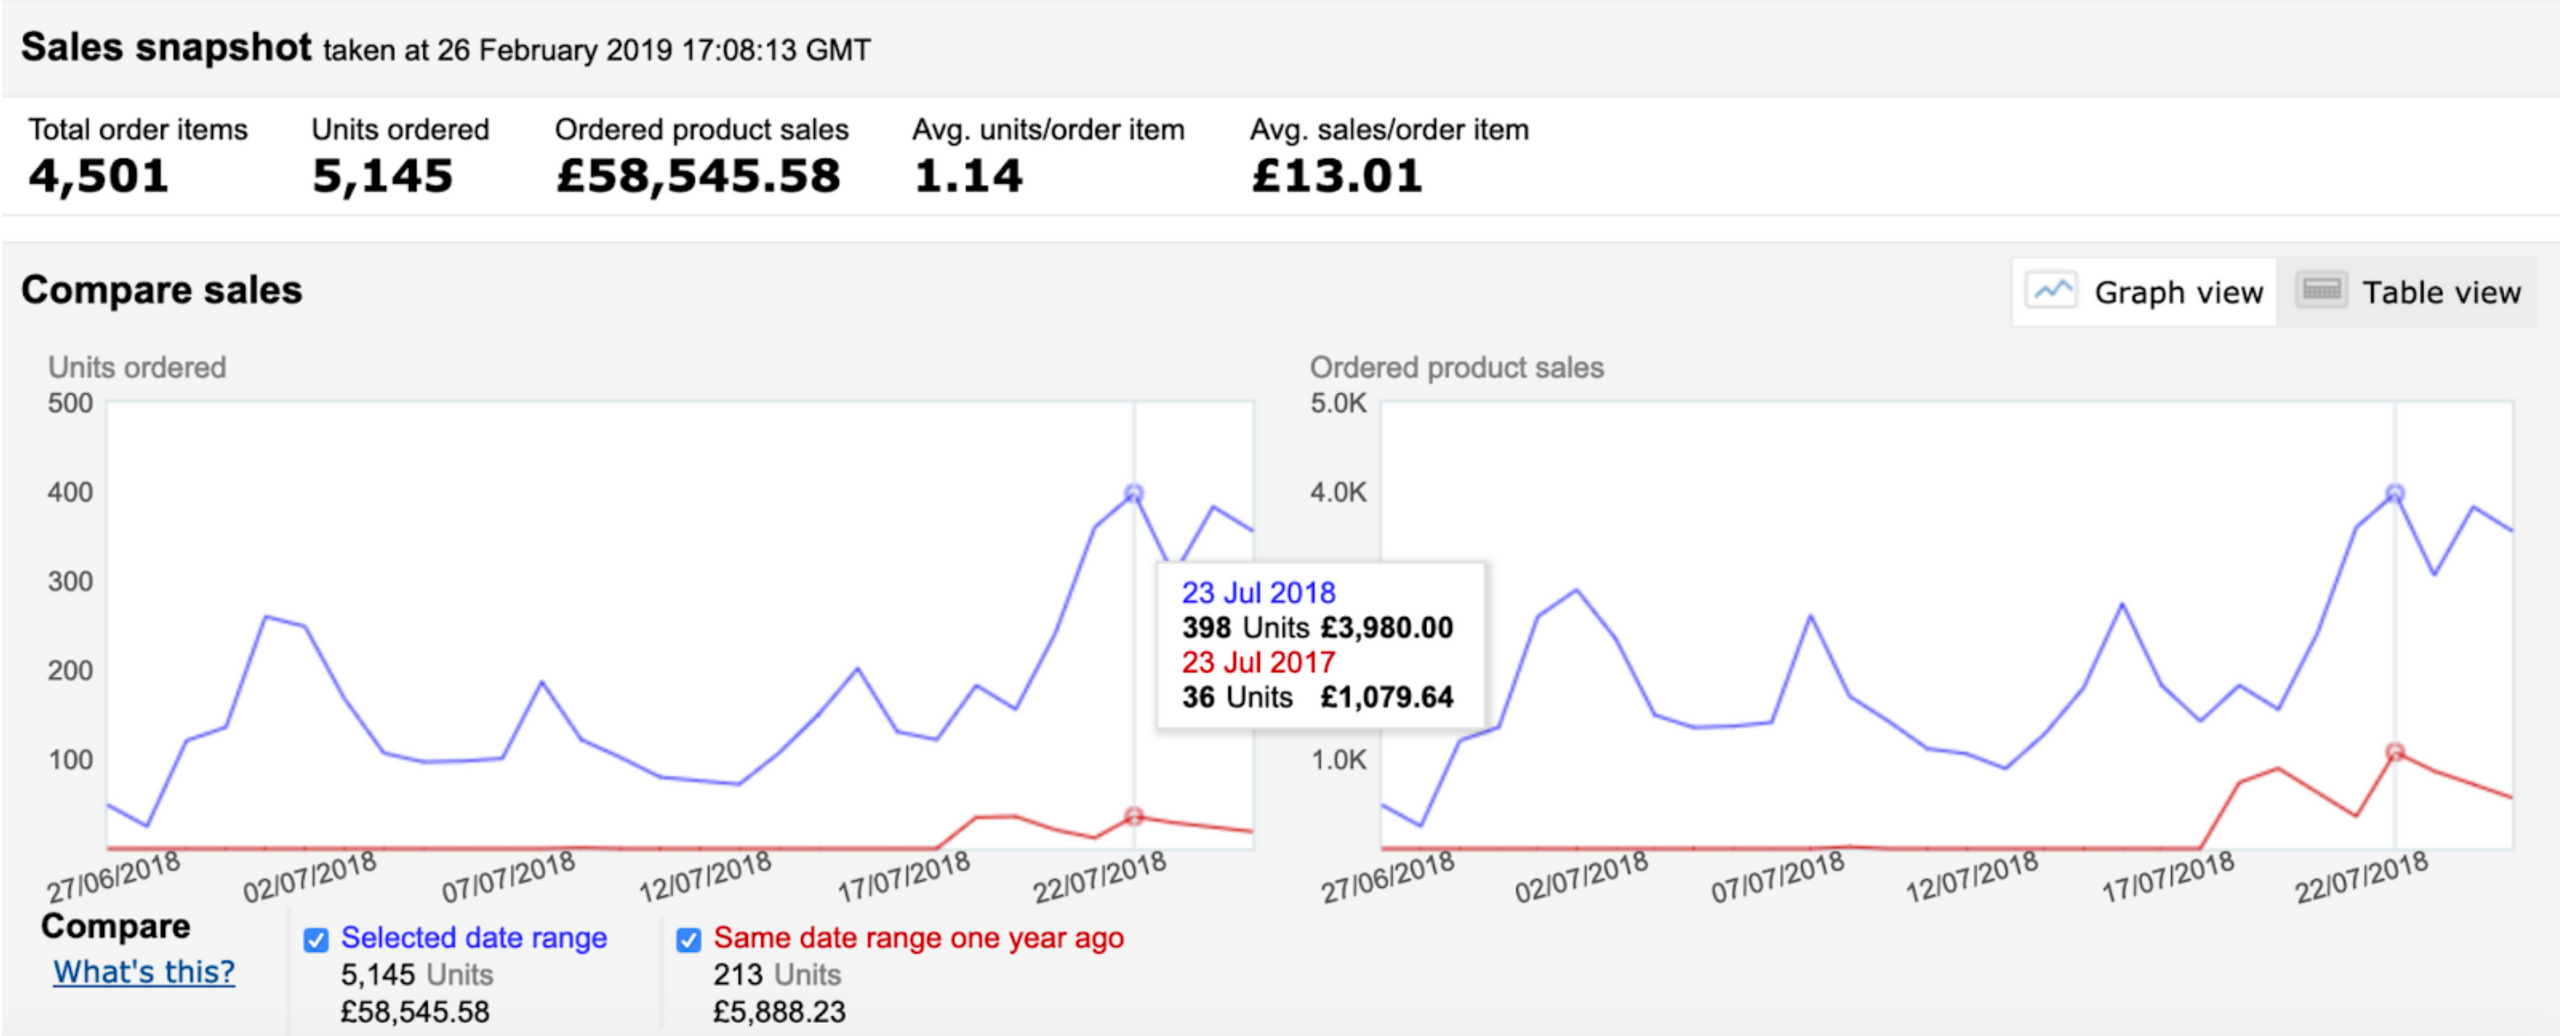Click the Sales snapshot heading text
The width and height of the screenshot is (2560, 1036).
166,48
